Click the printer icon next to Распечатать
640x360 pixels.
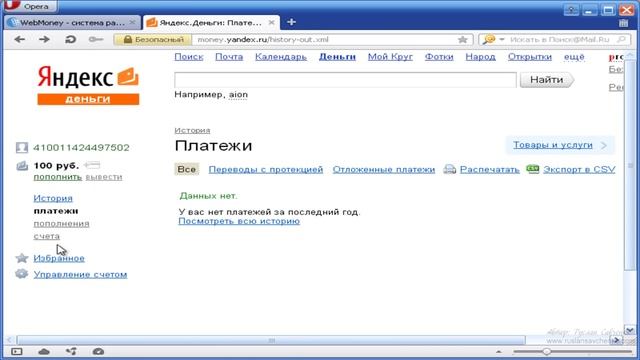[450, 169]
